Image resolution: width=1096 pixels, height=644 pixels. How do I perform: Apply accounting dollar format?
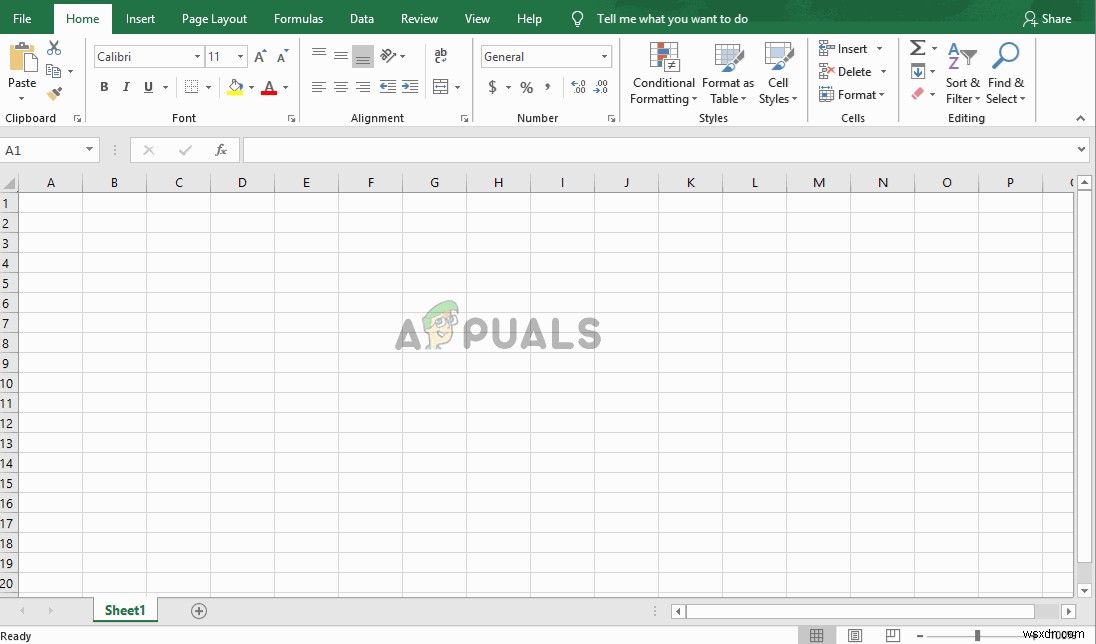tap(493, 87)
